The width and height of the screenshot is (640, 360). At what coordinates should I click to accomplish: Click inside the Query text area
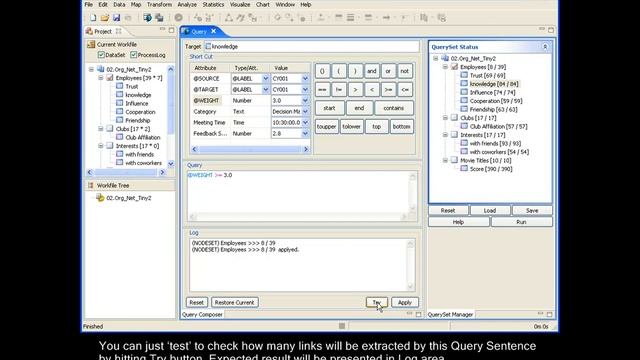[x=298, y=192]
